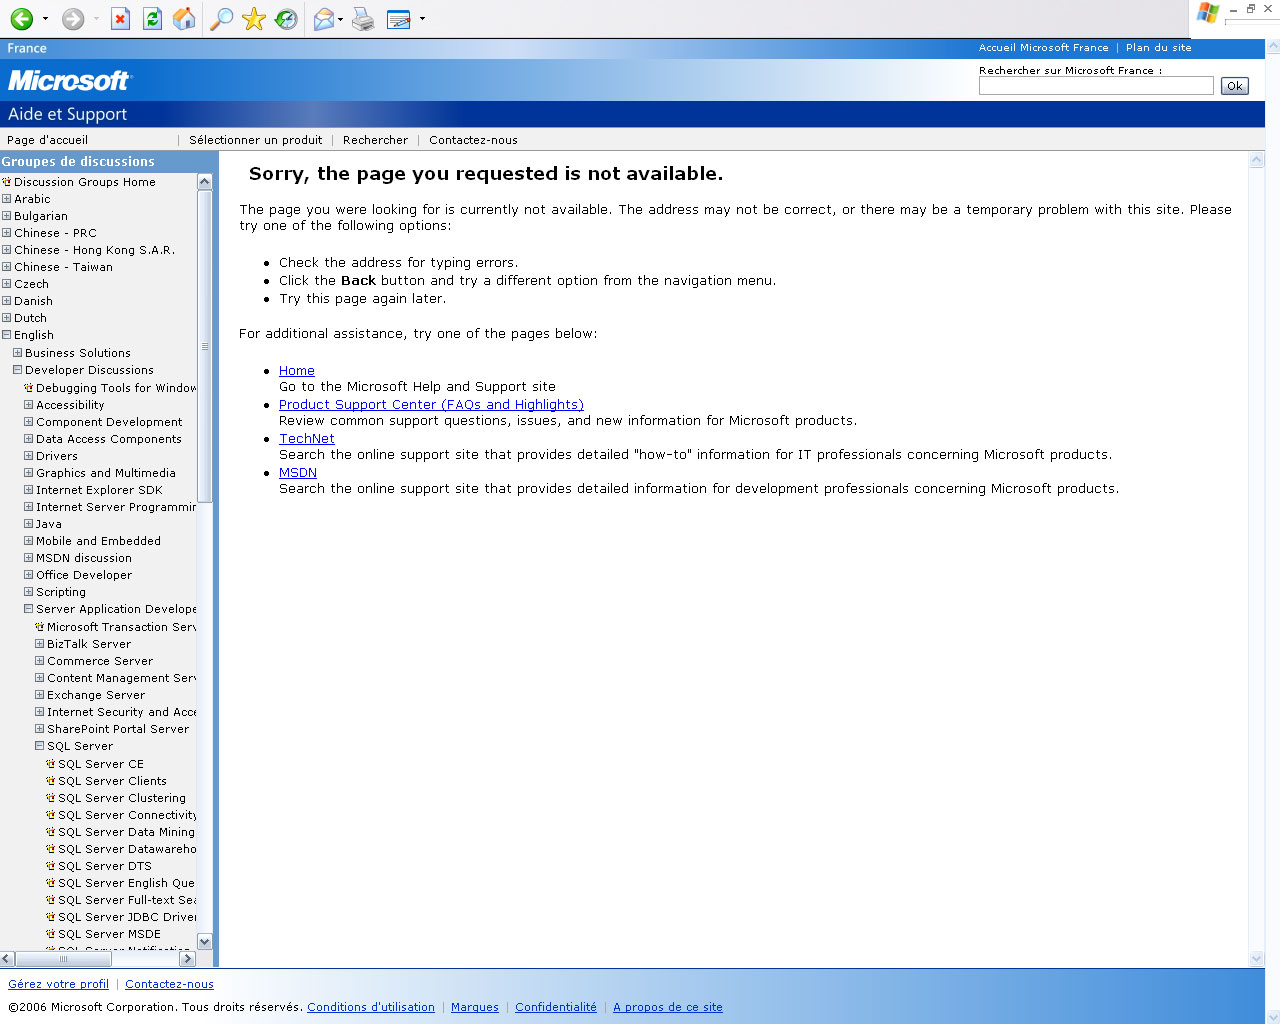This screenshot has height=1024, width=1280.
Task: Click the Stop loading page icon
Action: 120,19
